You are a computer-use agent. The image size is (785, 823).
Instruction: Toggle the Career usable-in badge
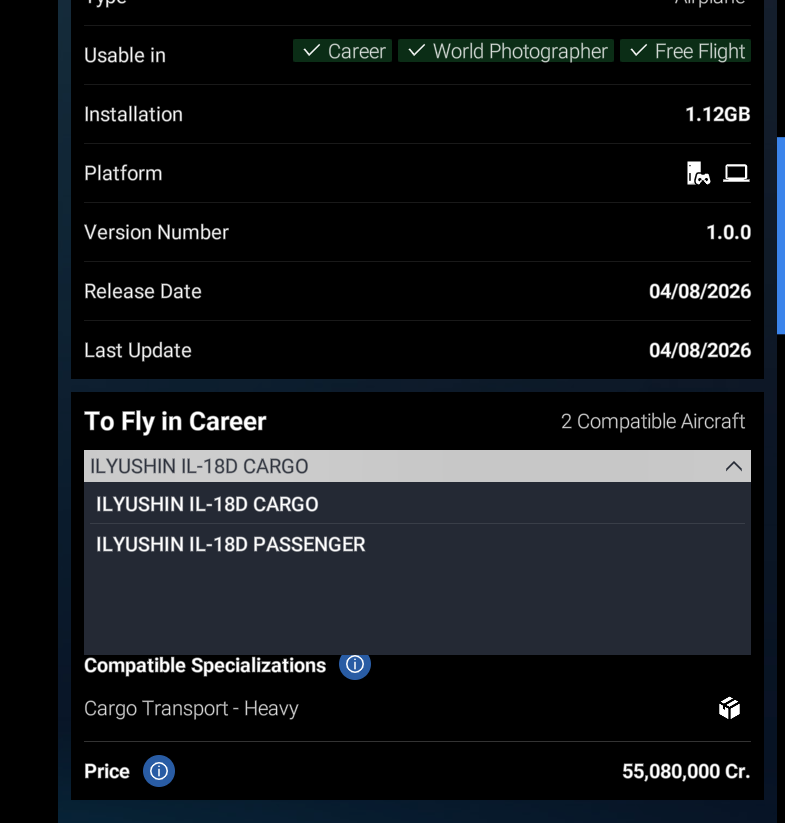343,51
